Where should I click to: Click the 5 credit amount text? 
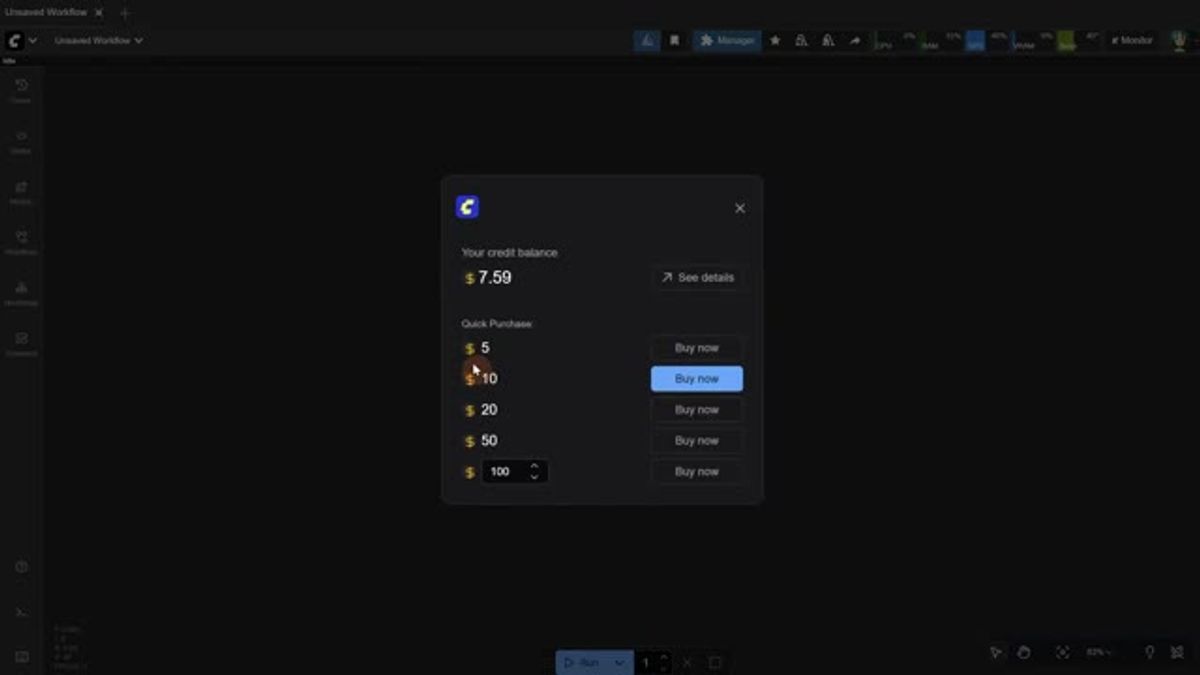coord(485,348)
